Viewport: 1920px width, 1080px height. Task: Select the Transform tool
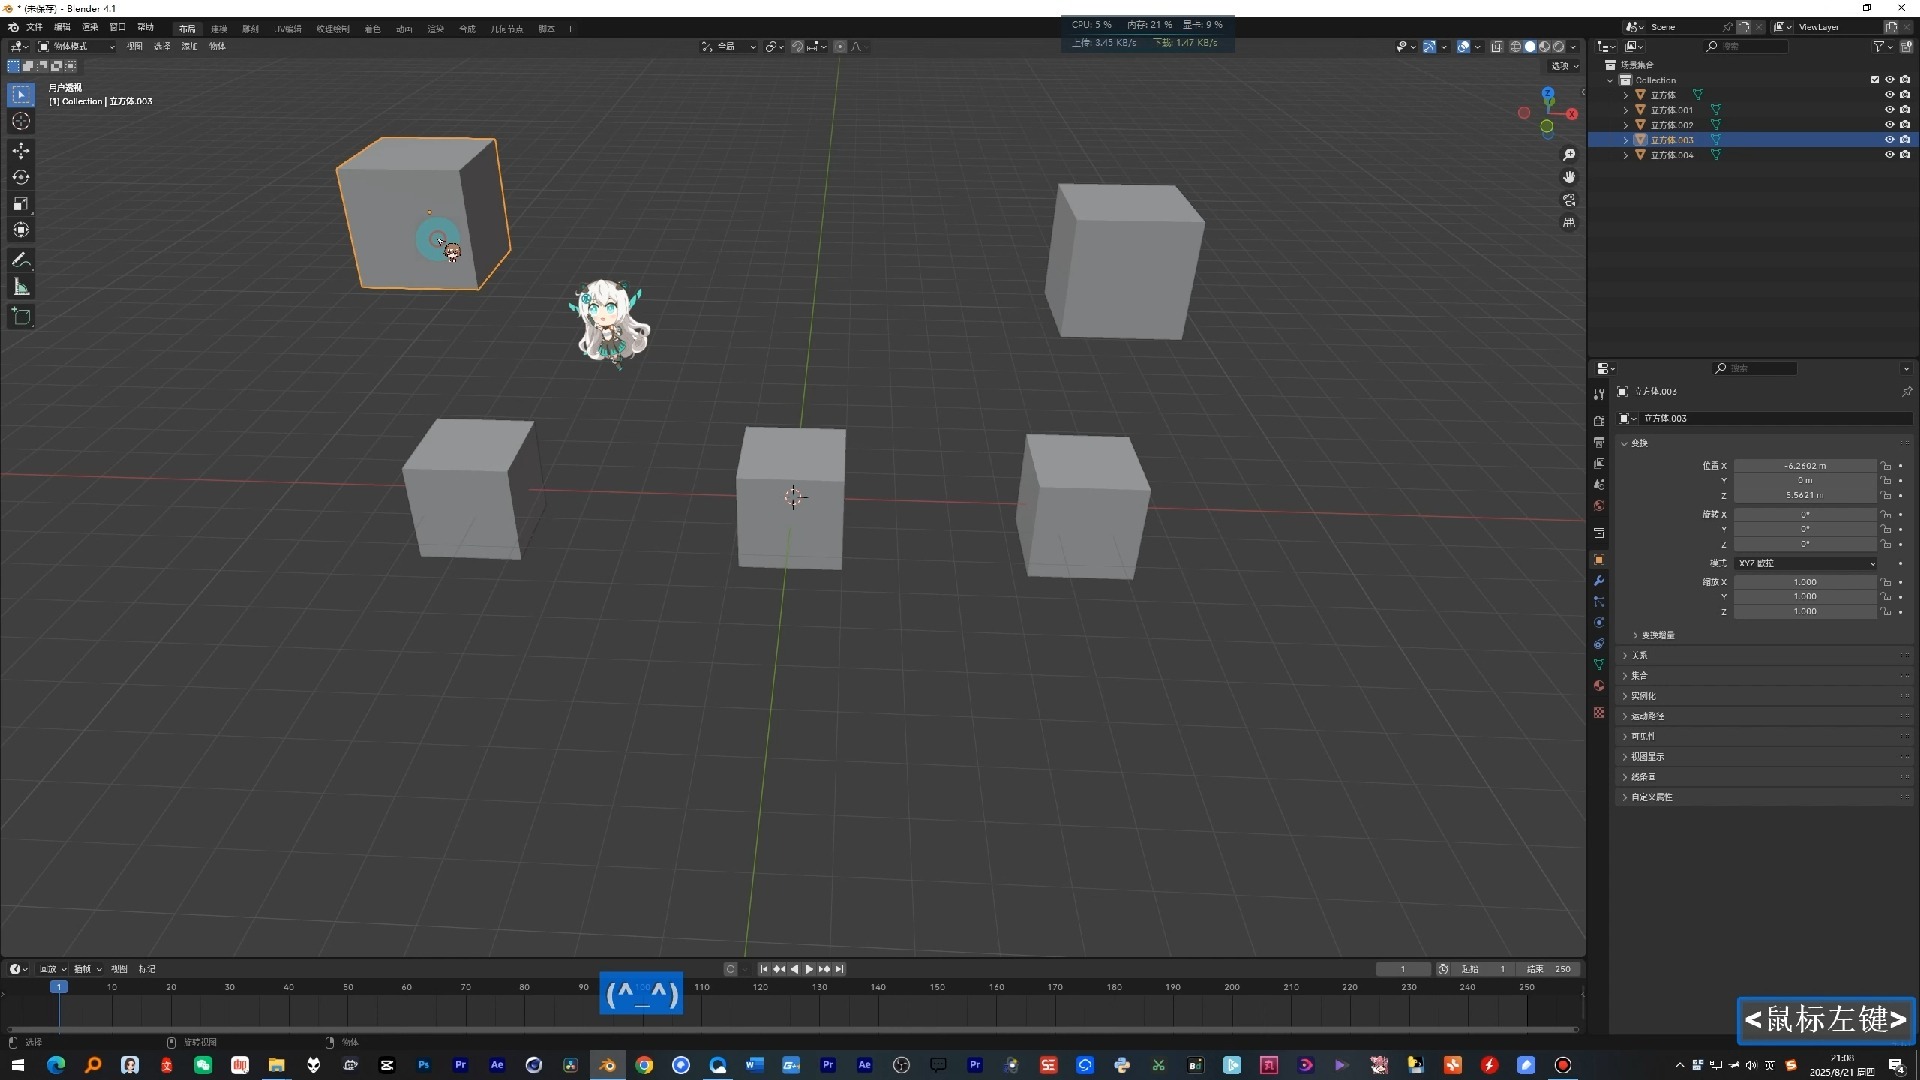(x=21, y=230)
